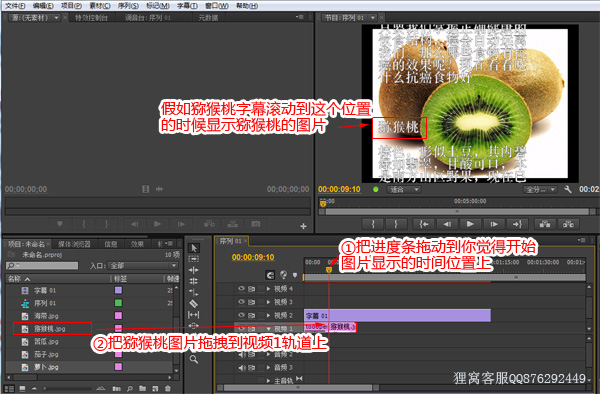The height and width of the screenshot is (394, 600).
Task: Create new bin in project panel
Action: (142, 389)
